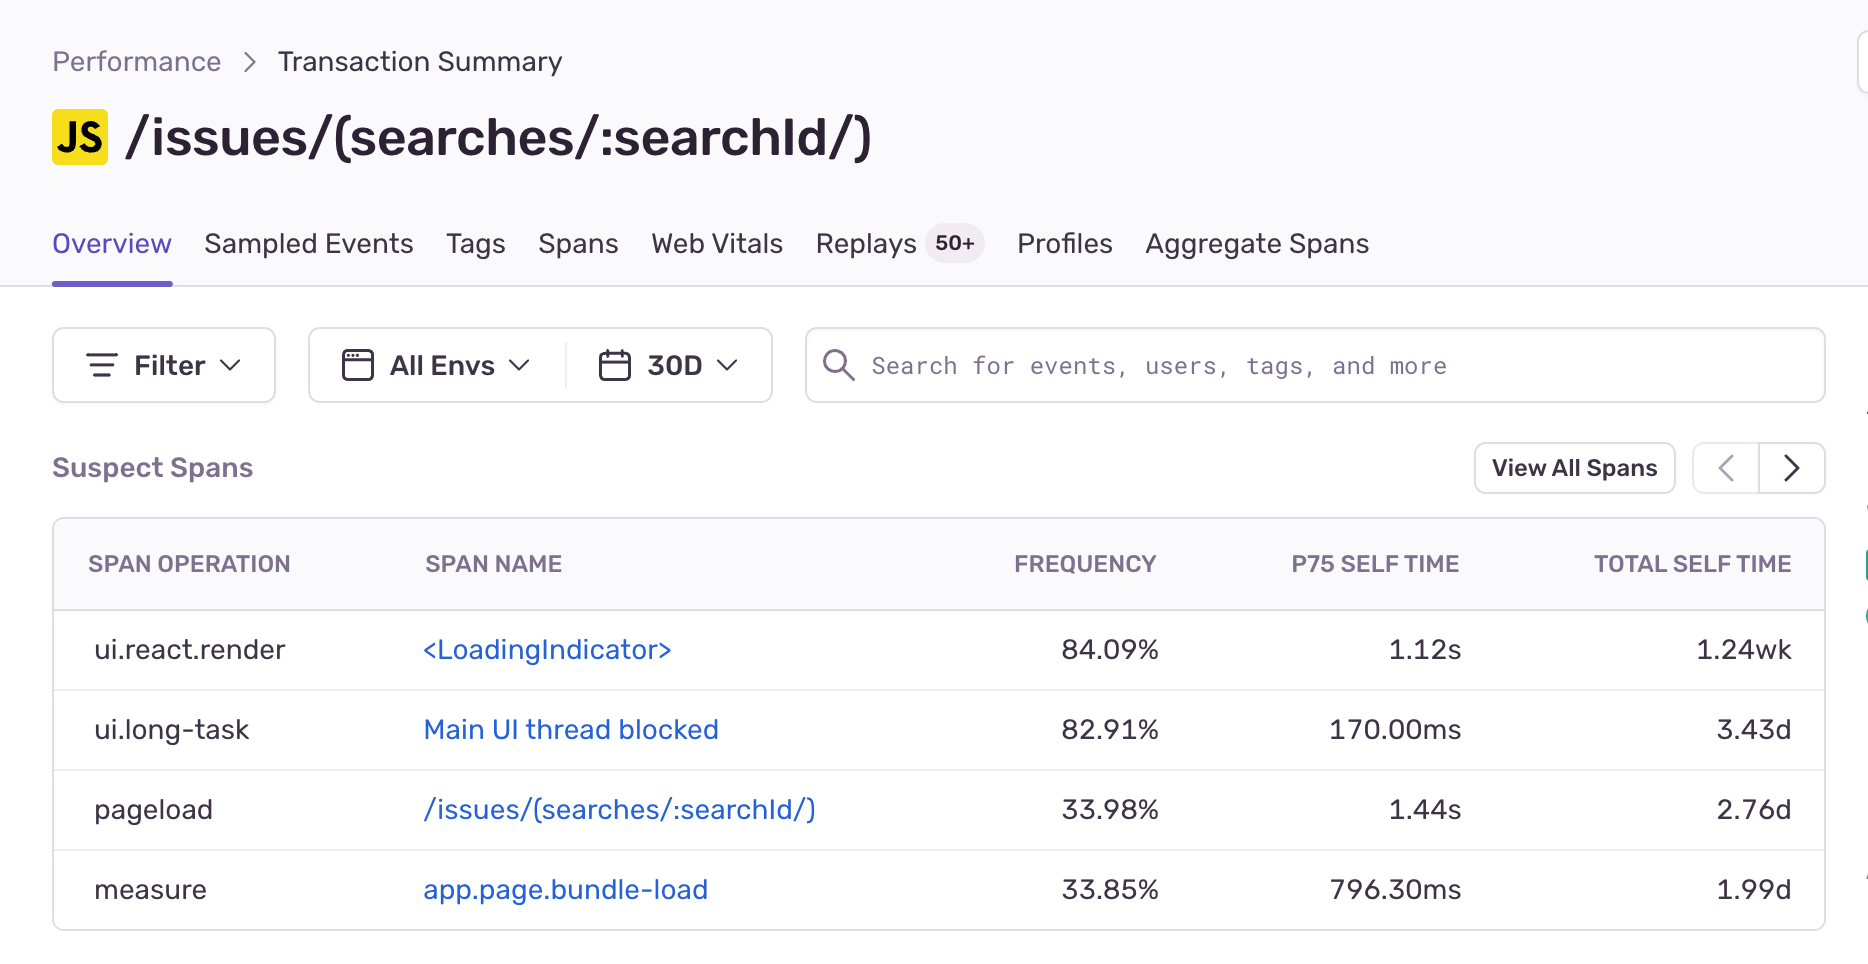
Task: Click the SPAN NAME column header
Action: pos(494,564)
